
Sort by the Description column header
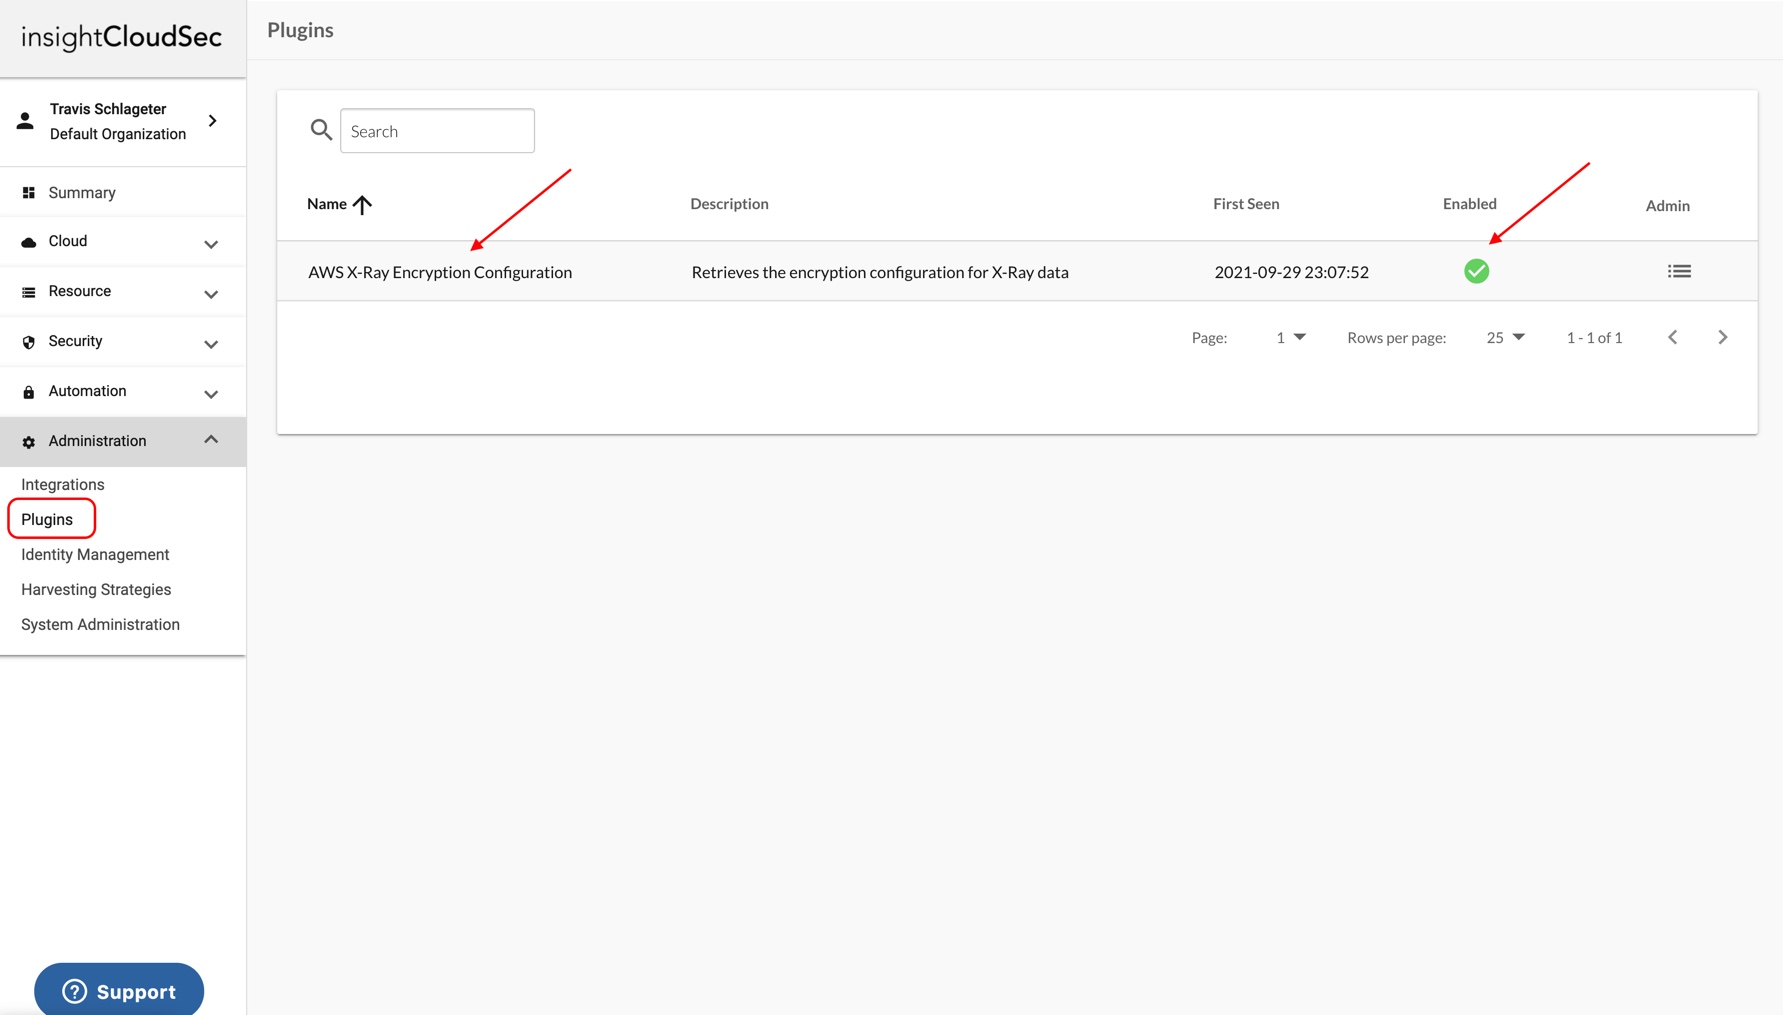[729, 204]
